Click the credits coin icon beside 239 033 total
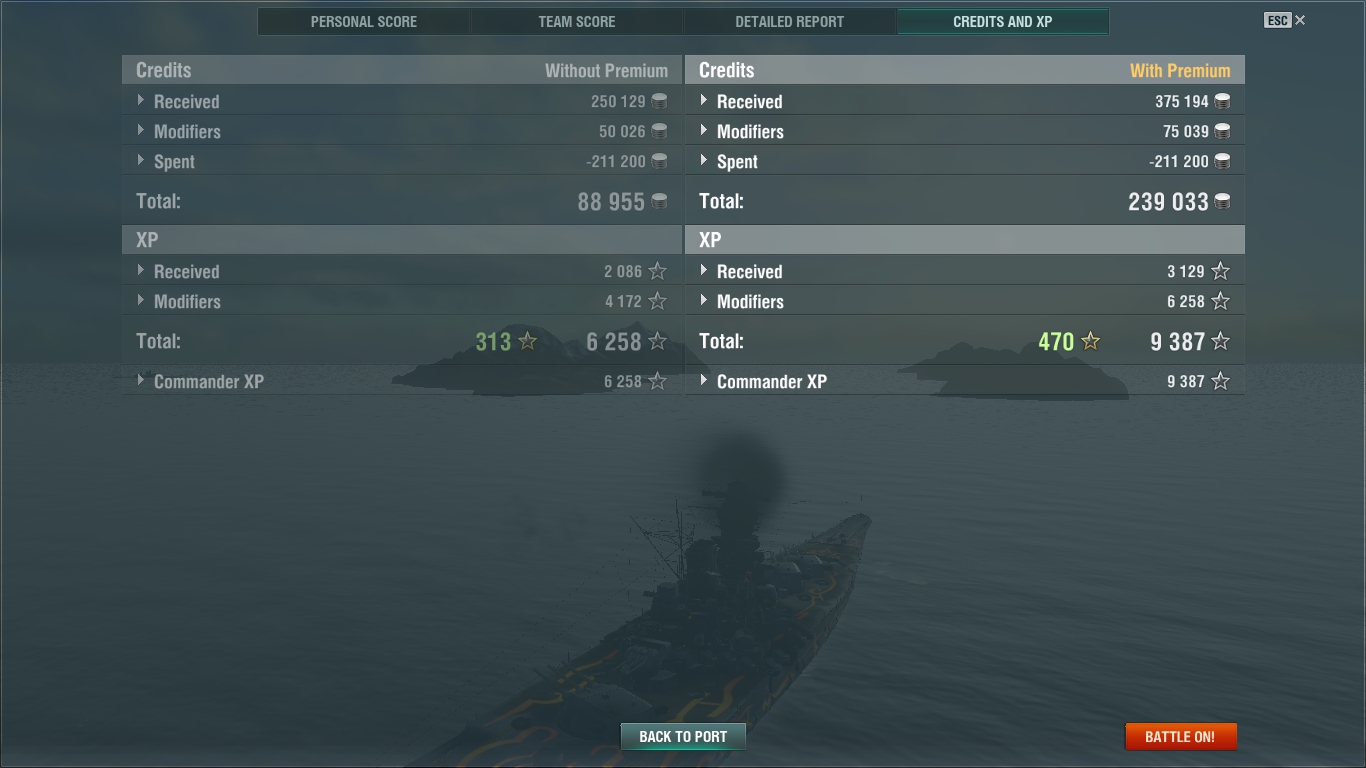This screenshot has height=768, width=1366. pos(1222,202)
